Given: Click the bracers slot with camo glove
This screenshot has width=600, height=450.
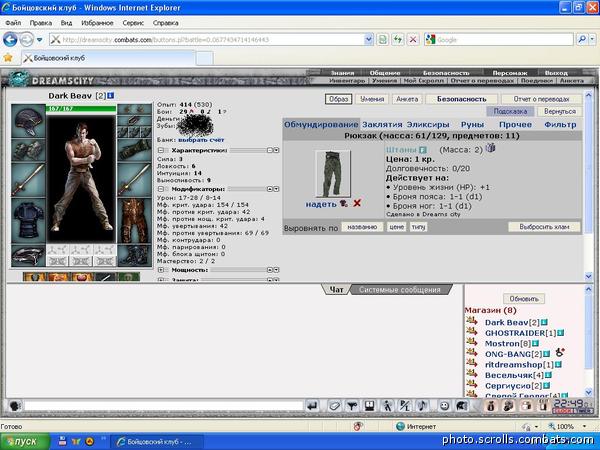Looking at the screenshot, I should point(135,150).
